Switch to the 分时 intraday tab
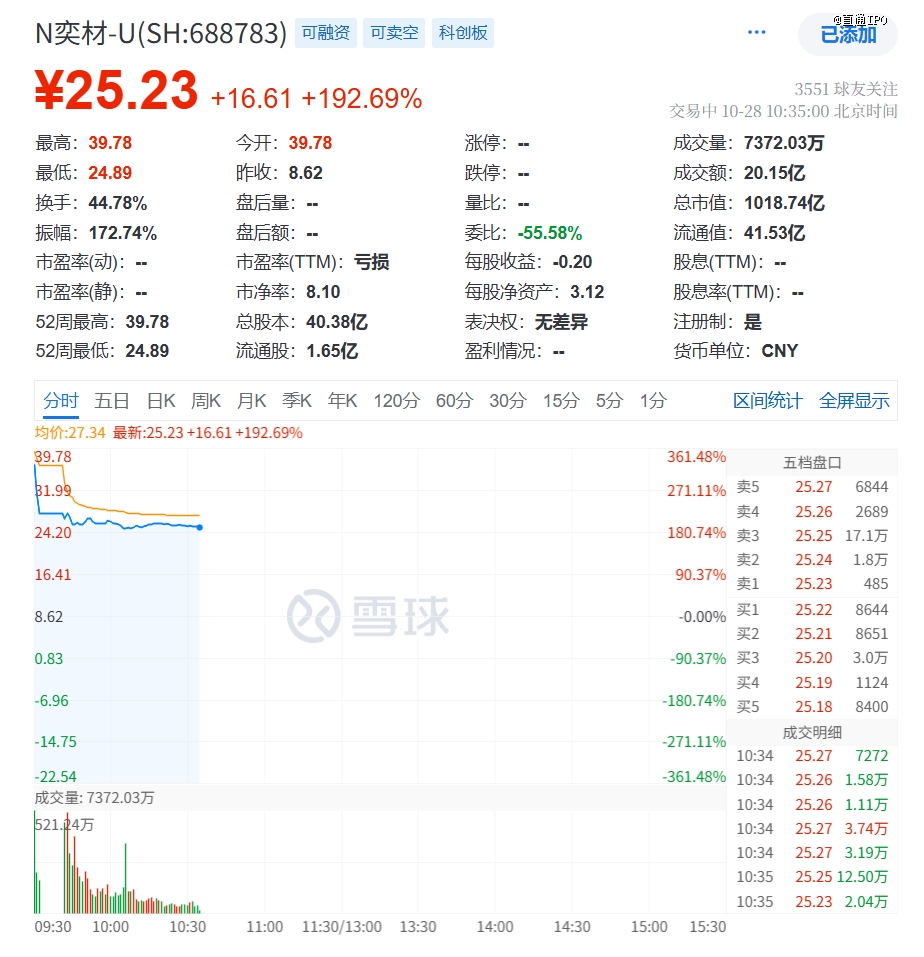The height and width of the screenshot is (957, 924). [x=60, y=400]
